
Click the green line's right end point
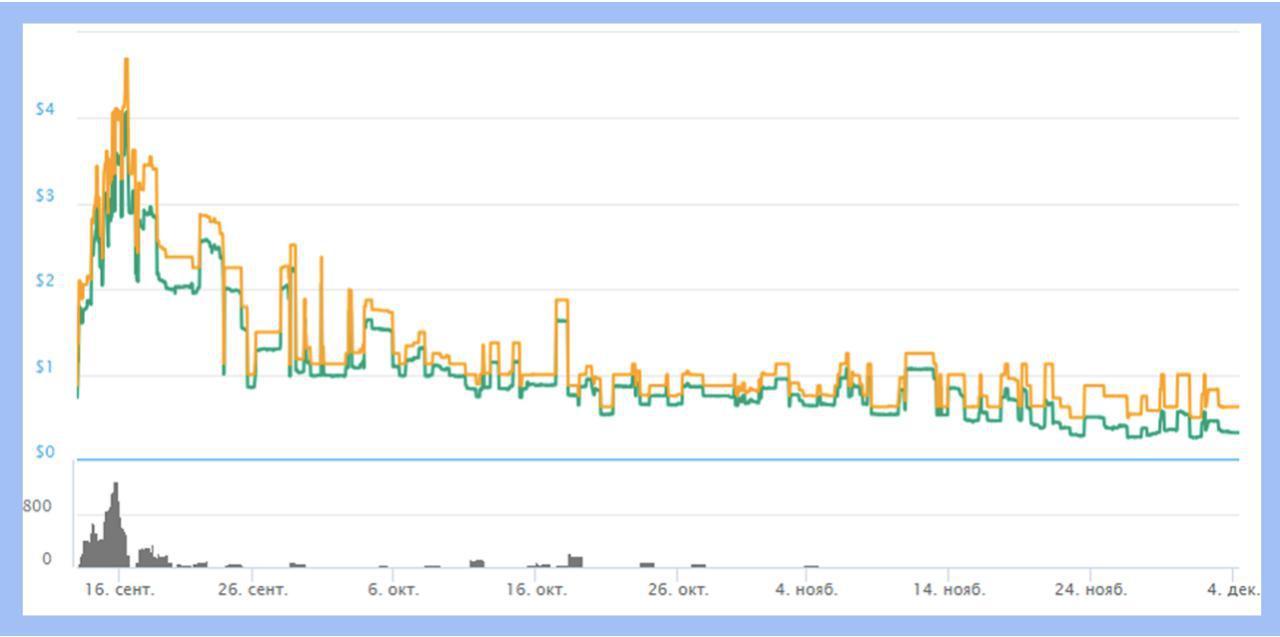[1238, 432]
